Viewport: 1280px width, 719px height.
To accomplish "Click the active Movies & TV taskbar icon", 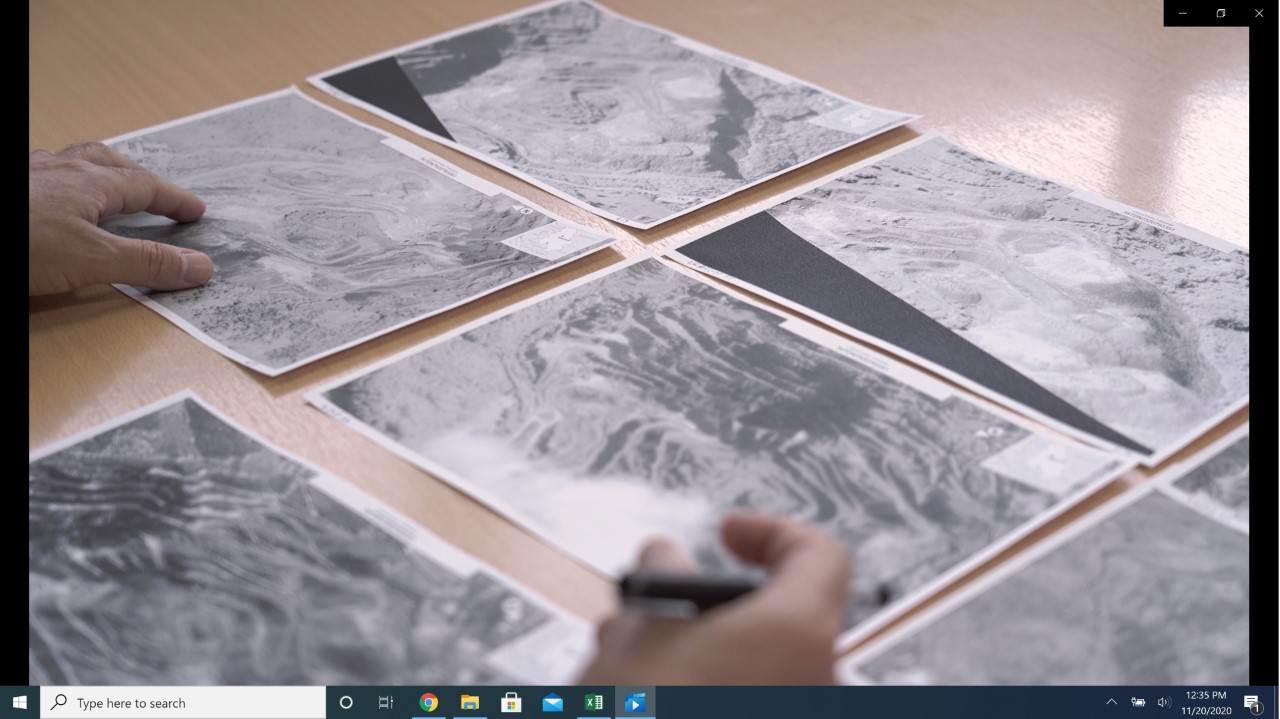I will [x=635, y=703].
